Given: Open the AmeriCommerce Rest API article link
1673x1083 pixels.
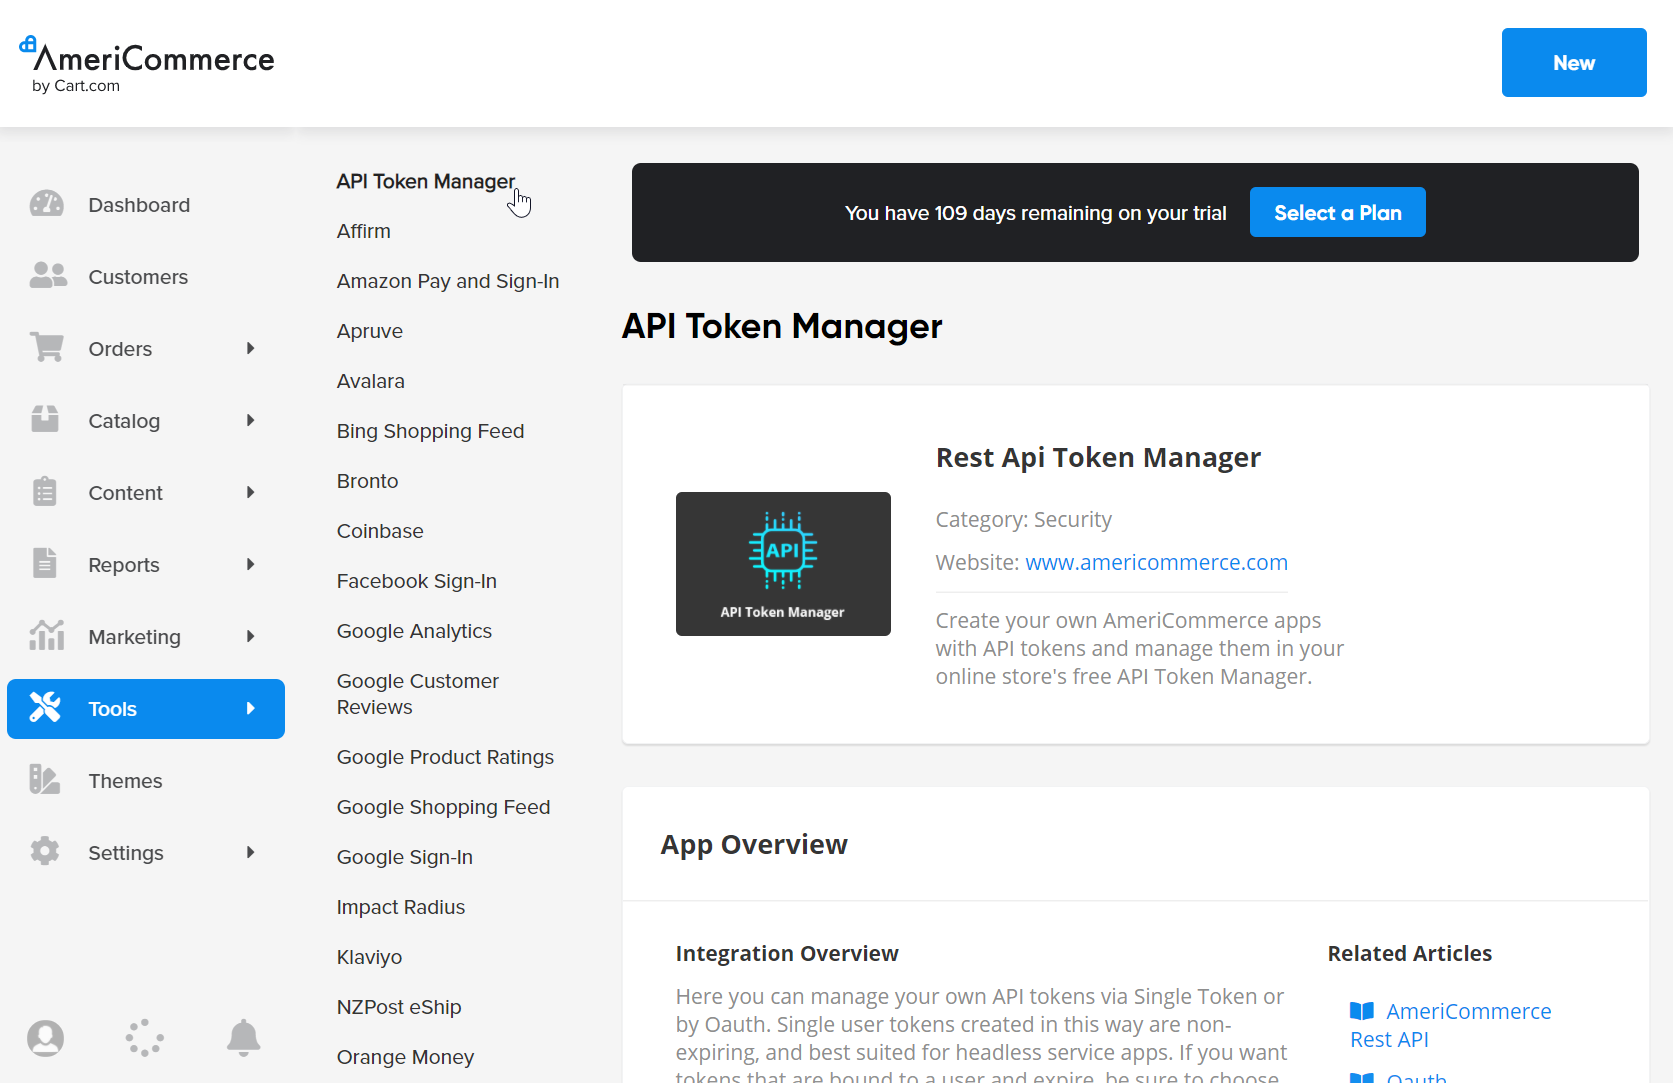Looking at the screenshot, I should pyautogui.click(x=1451, y=1025).
